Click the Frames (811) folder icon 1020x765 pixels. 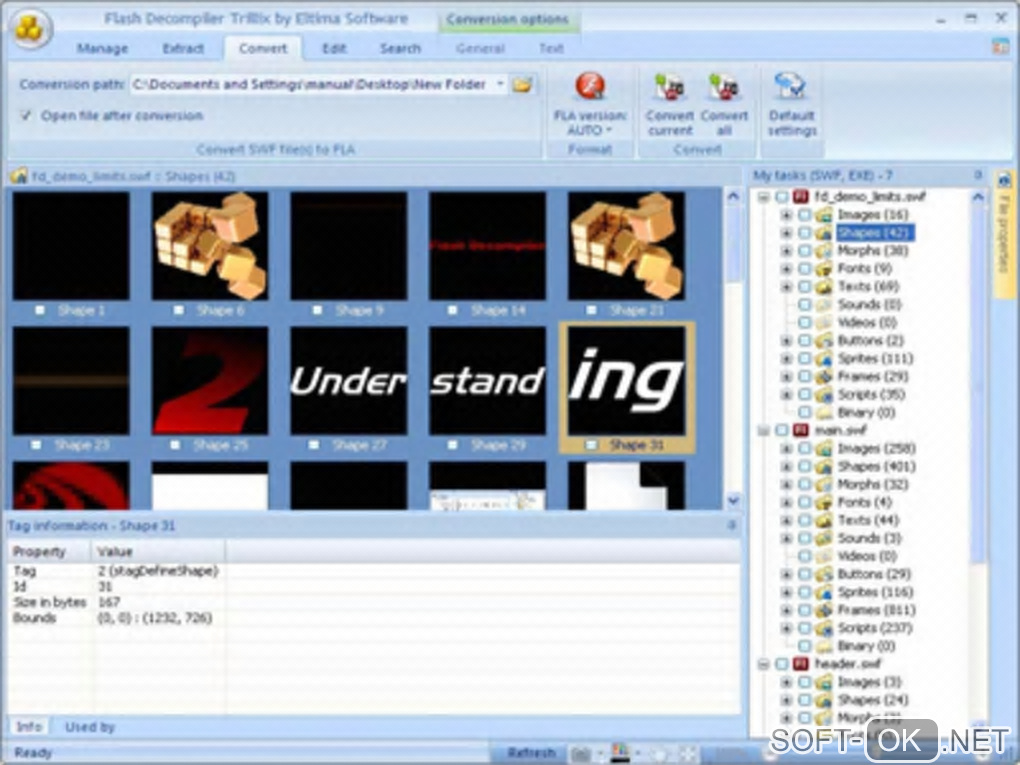pyautogui.click(x=824, y=610)
